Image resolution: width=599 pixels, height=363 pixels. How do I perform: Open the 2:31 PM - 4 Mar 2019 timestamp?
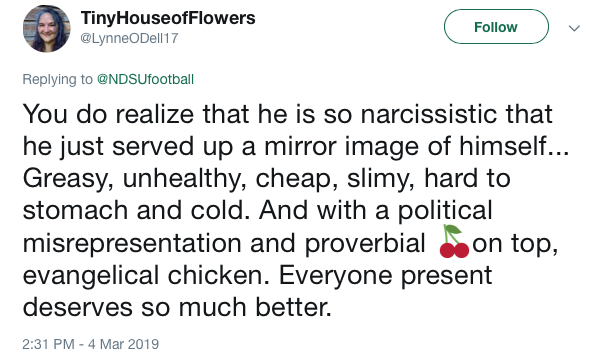click(91, 344)
